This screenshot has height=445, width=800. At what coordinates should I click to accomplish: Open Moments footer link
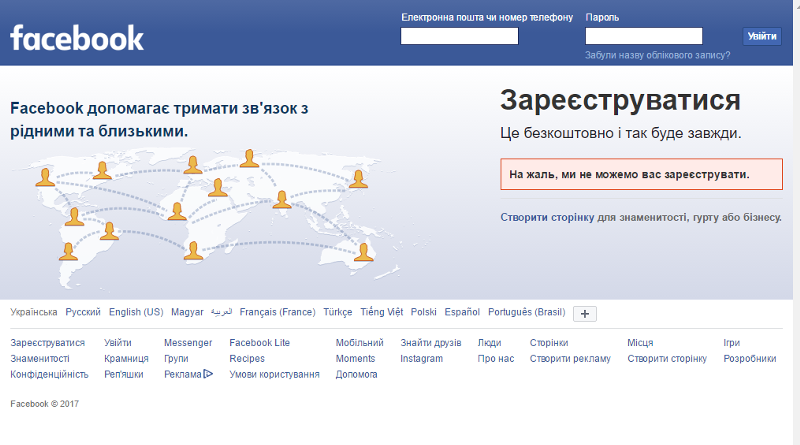point(355,359)
